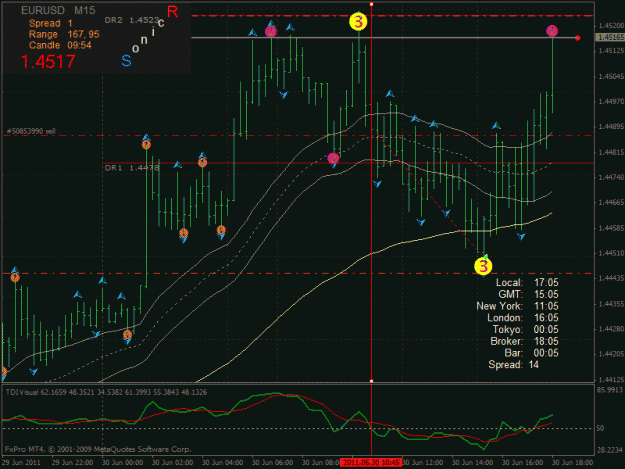The height and width of the screenshot is (469, 625).
Task: Click the Local: 17:05 clock line
Action: coord(527,283)
